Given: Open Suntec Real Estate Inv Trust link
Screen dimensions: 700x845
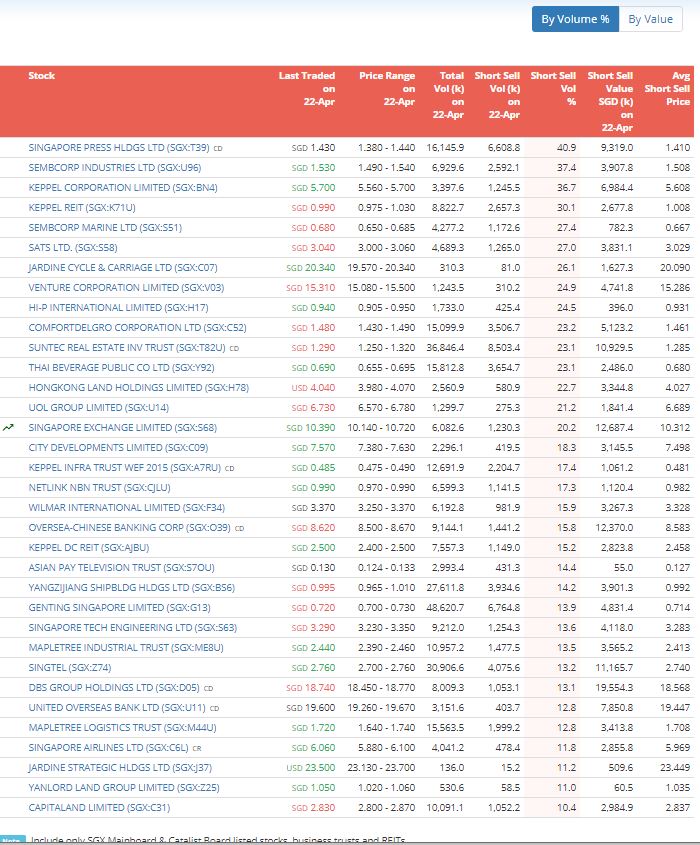Looking at the screenshot, I should (x=127, y=348).
